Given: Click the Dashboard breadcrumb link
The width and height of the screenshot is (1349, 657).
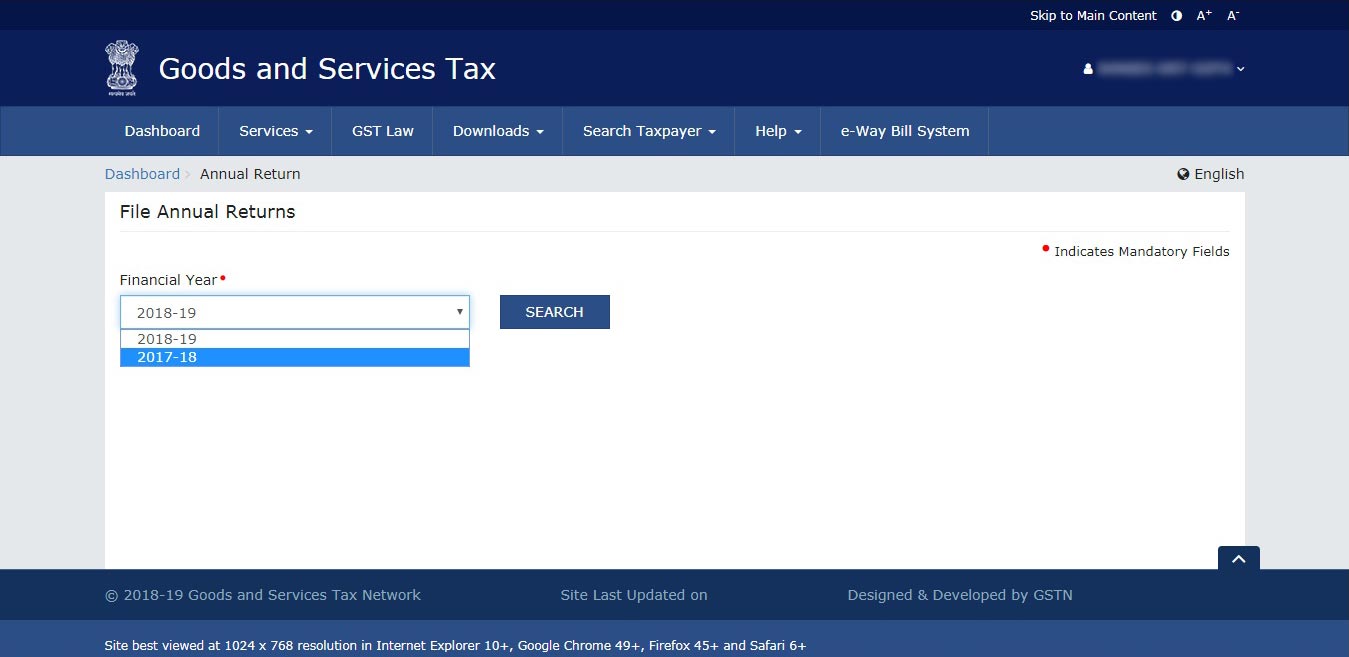Looking at the screenshot, I should pyautogui.click(x=142, y=174).
